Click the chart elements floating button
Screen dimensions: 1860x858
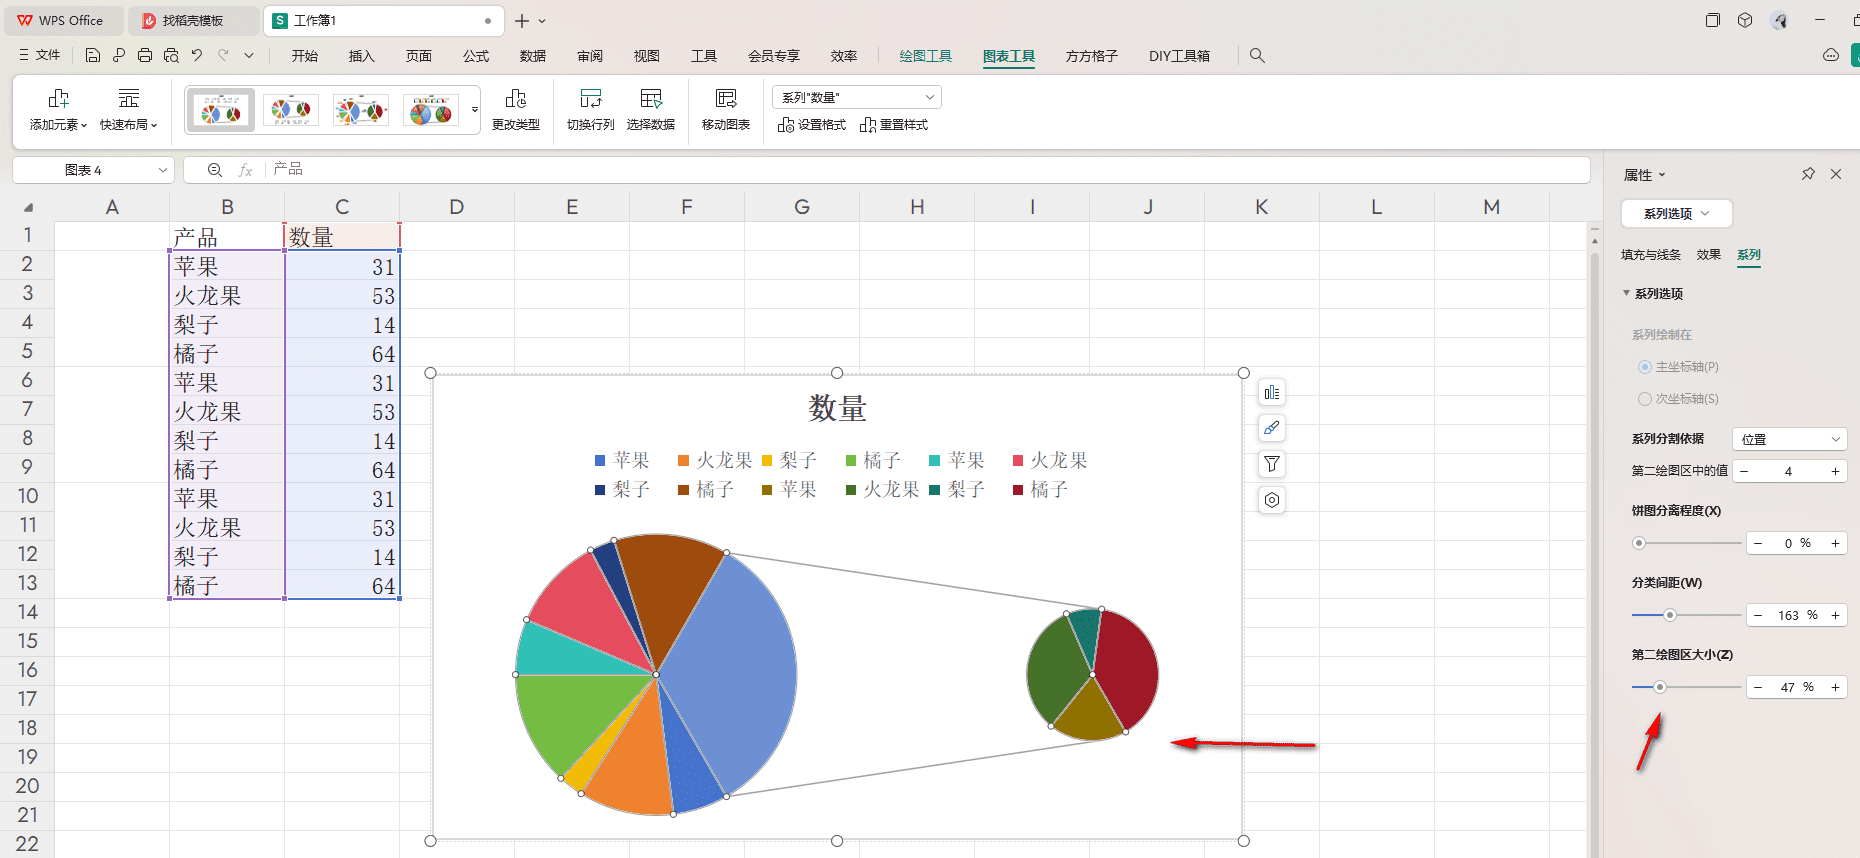[1272, 393]
